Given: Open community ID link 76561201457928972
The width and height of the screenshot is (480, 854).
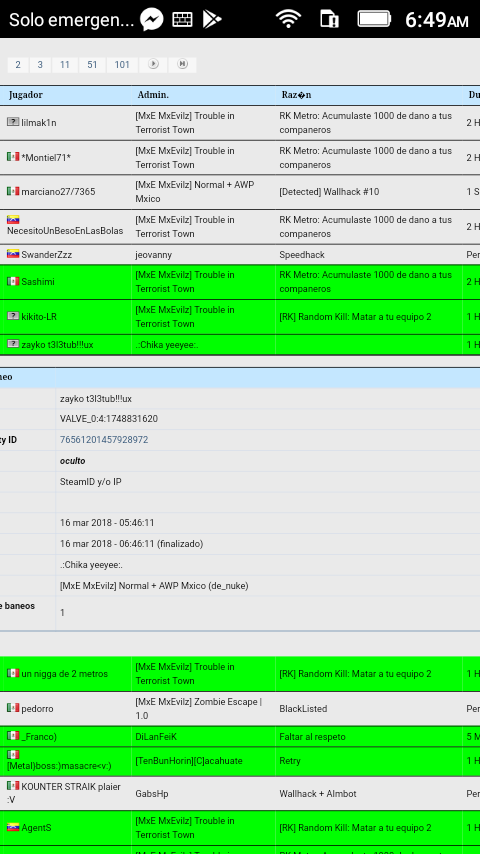Looking at the screenshot, I should tap(104, 440).
